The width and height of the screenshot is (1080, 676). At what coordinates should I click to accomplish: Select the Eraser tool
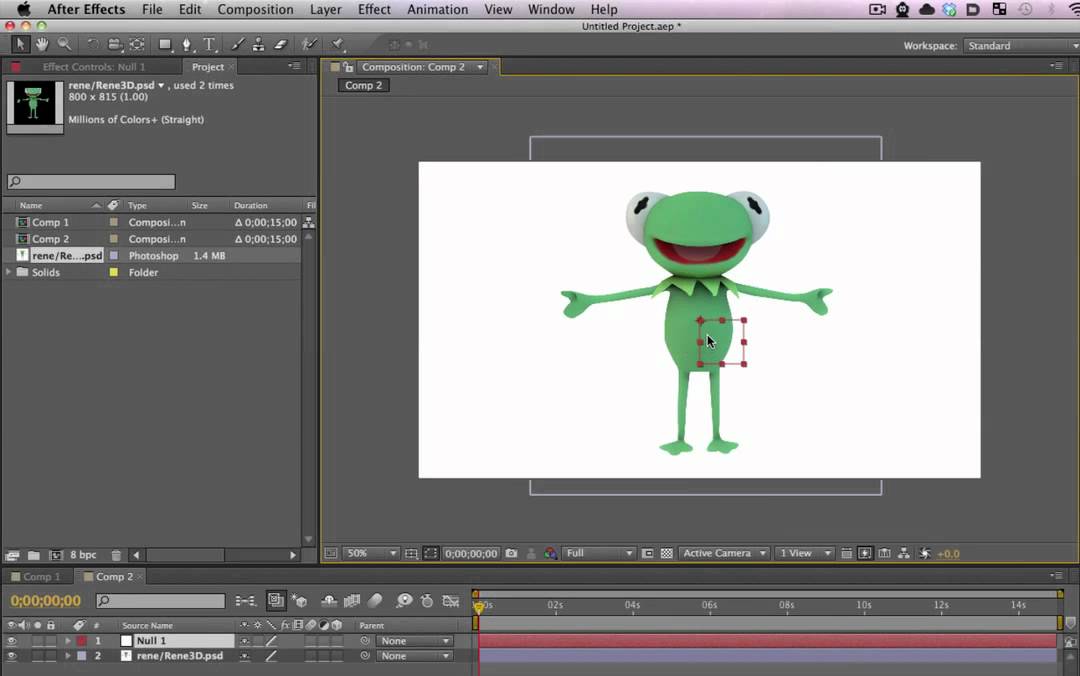coord(280,45)
